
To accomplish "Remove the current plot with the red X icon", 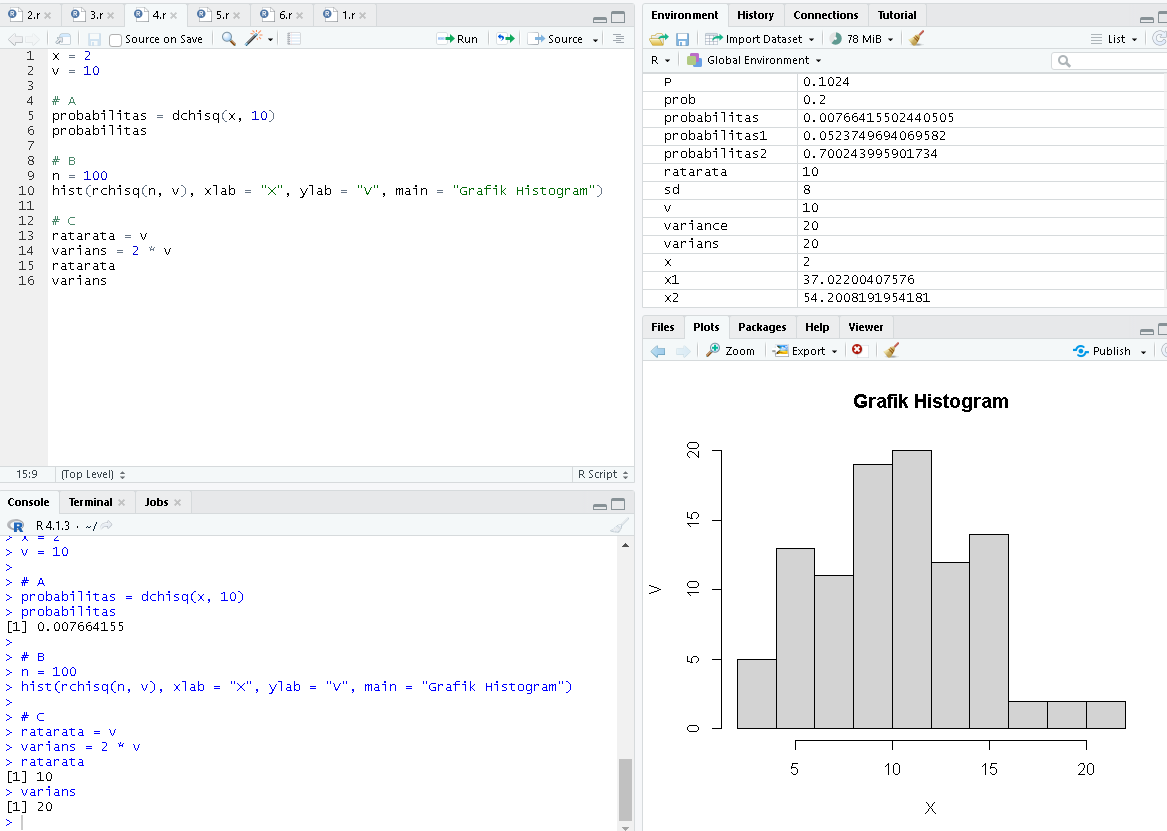I will (x=857, y=350).
